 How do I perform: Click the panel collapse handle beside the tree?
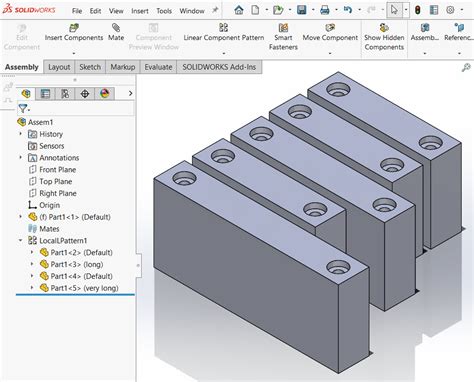pos(138,265)
